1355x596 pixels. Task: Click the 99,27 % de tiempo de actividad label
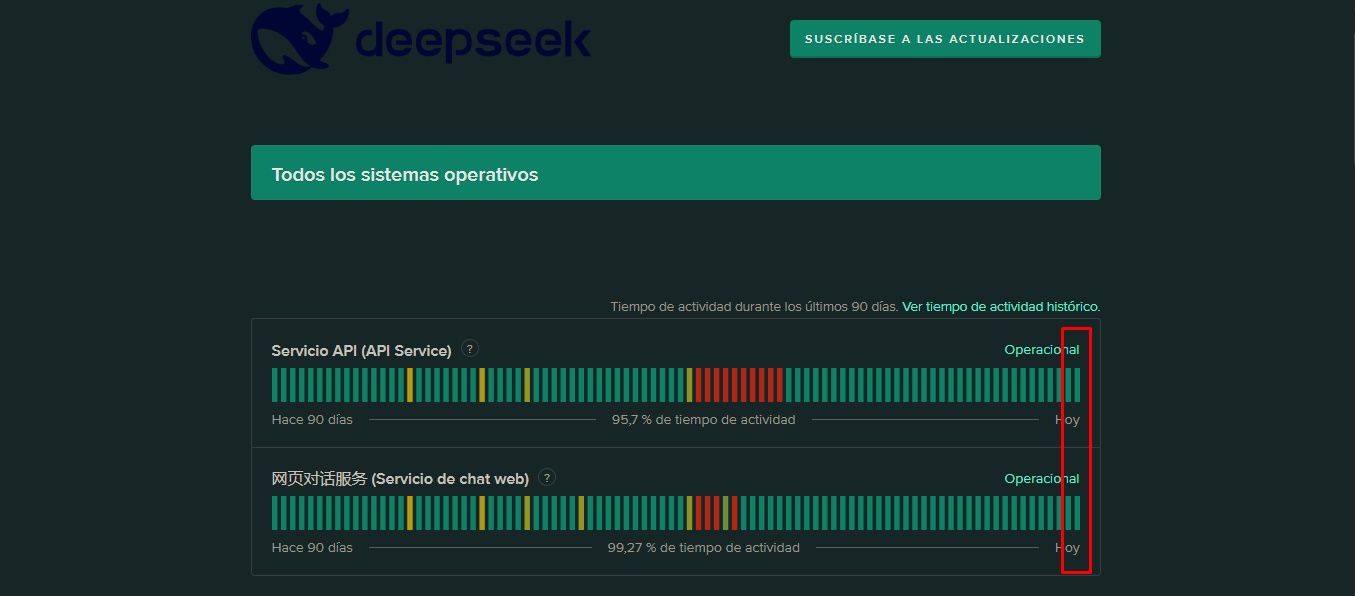(x=704, y=548)
